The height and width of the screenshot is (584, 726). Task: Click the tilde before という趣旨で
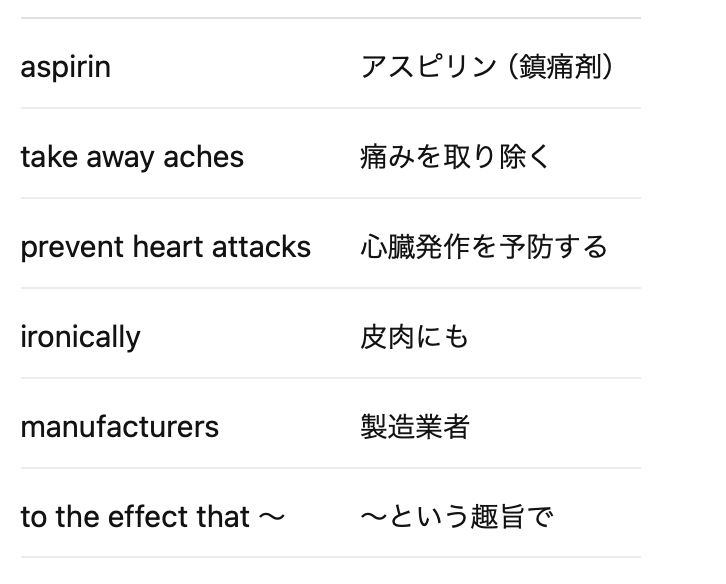[x=373, y=517]
